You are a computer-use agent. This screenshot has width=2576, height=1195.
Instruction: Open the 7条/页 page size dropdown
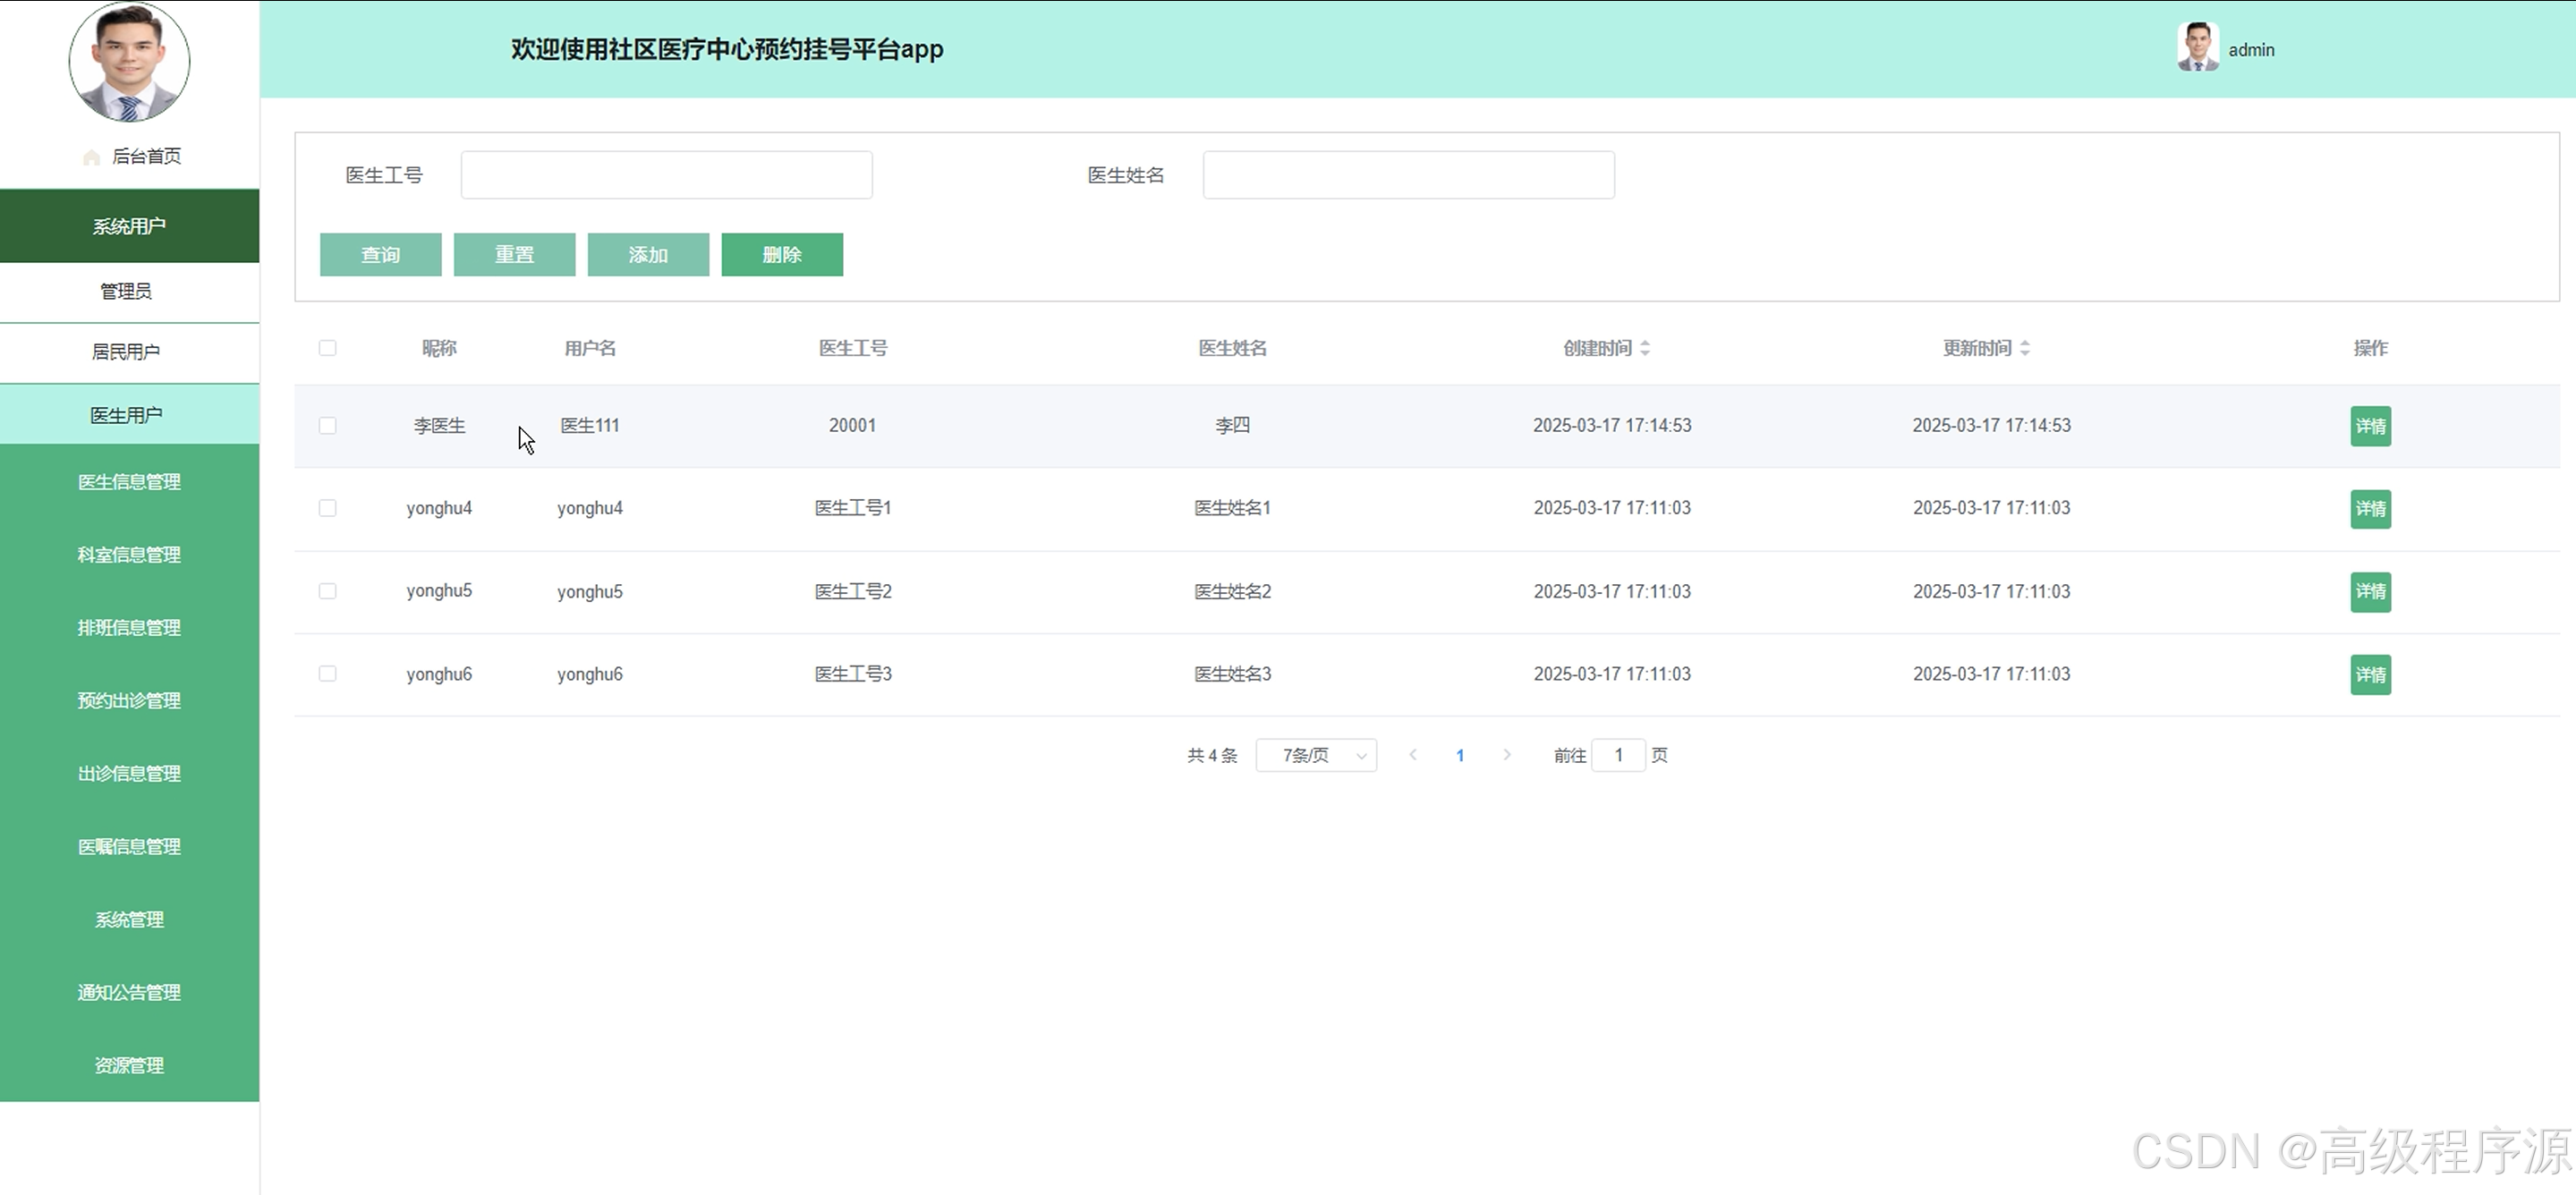[x=1316, y=755]
